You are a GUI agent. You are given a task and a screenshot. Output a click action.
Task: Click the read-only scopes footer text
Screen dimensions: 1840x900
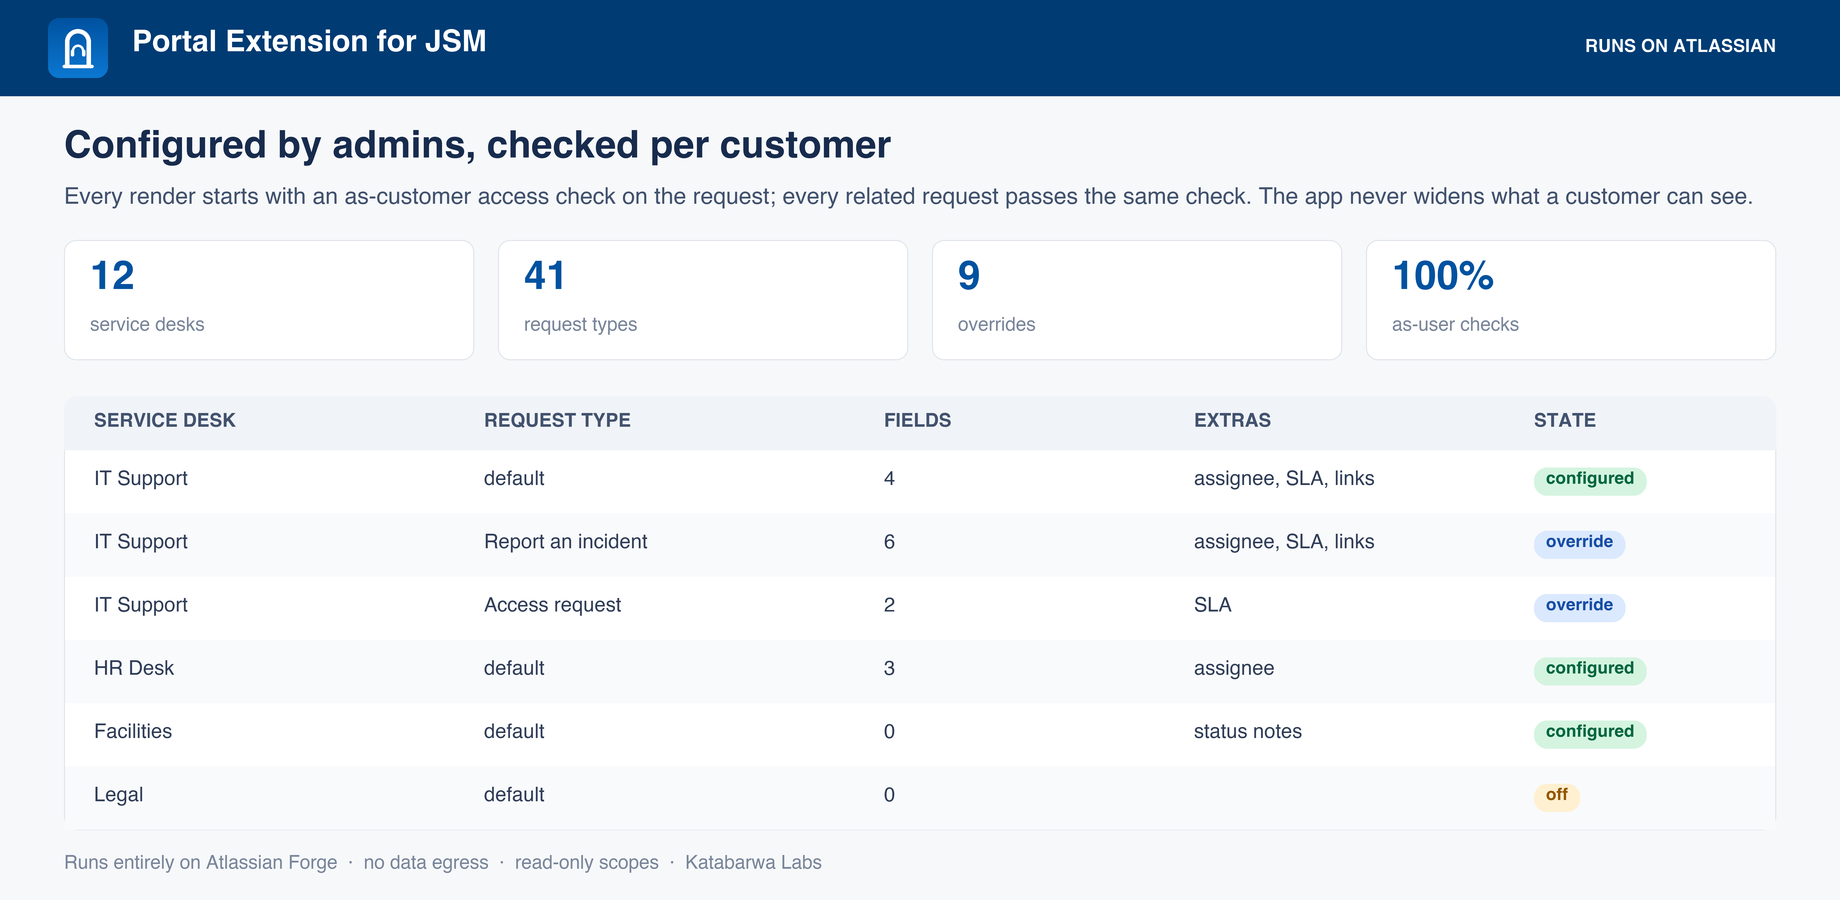(x=587, y=862)
